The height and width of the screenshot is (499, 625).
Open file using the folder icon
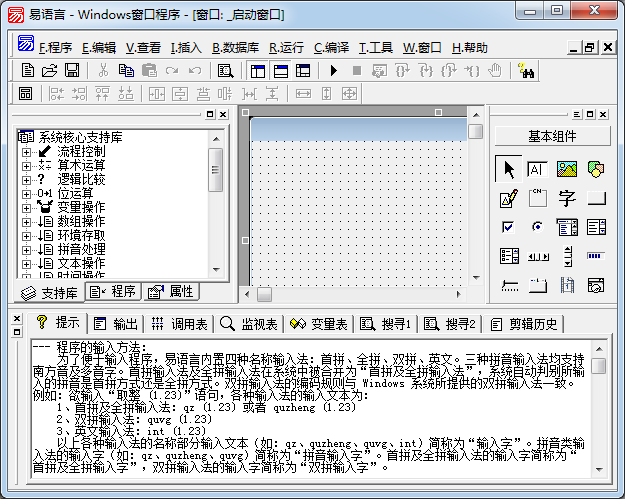click(x=50, y=71)
